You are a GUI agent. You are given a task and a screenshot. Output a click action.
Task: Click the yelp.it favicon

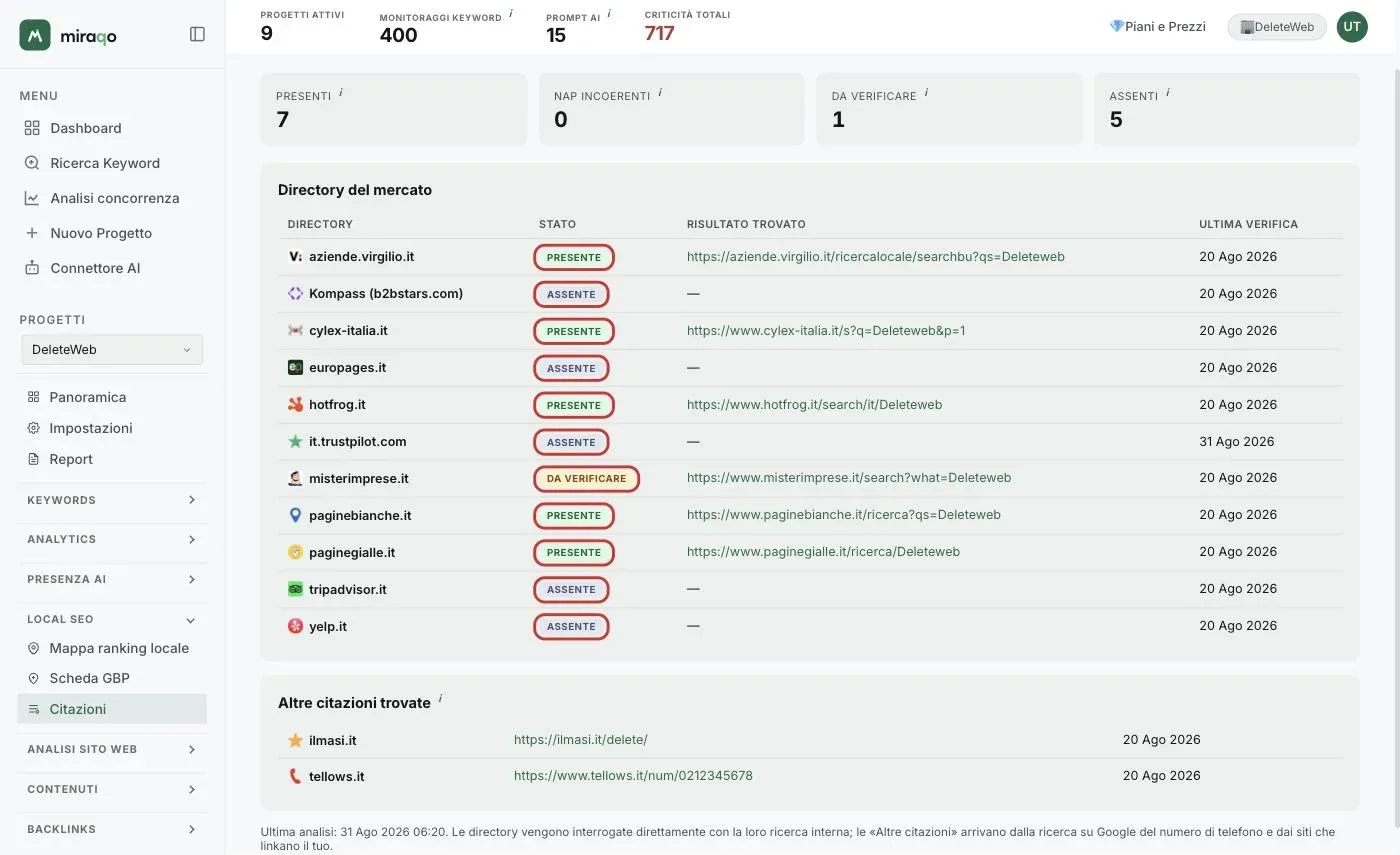coord(295,626)
